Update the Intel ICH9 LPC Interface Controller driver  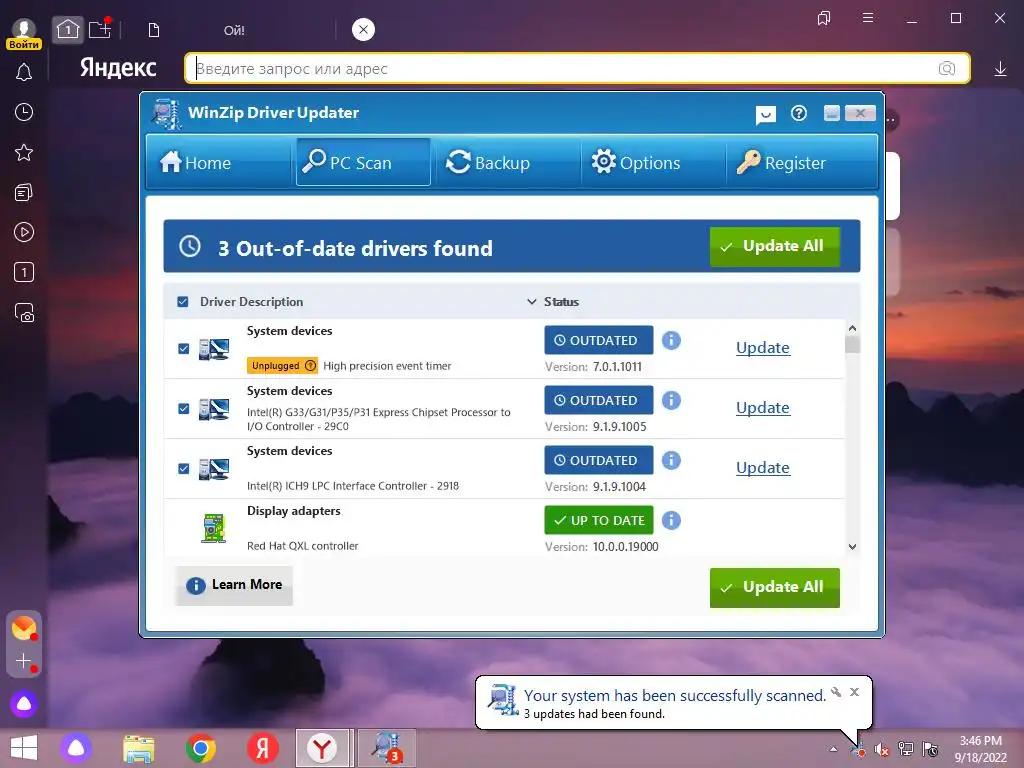763,468
